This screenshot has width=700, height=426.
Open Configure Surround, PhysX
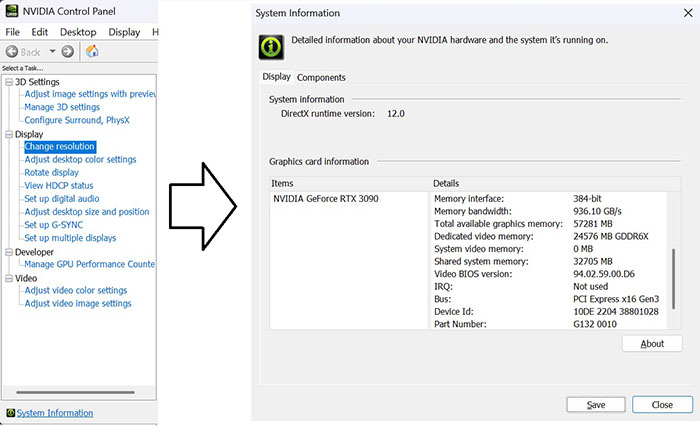point(77,120)
